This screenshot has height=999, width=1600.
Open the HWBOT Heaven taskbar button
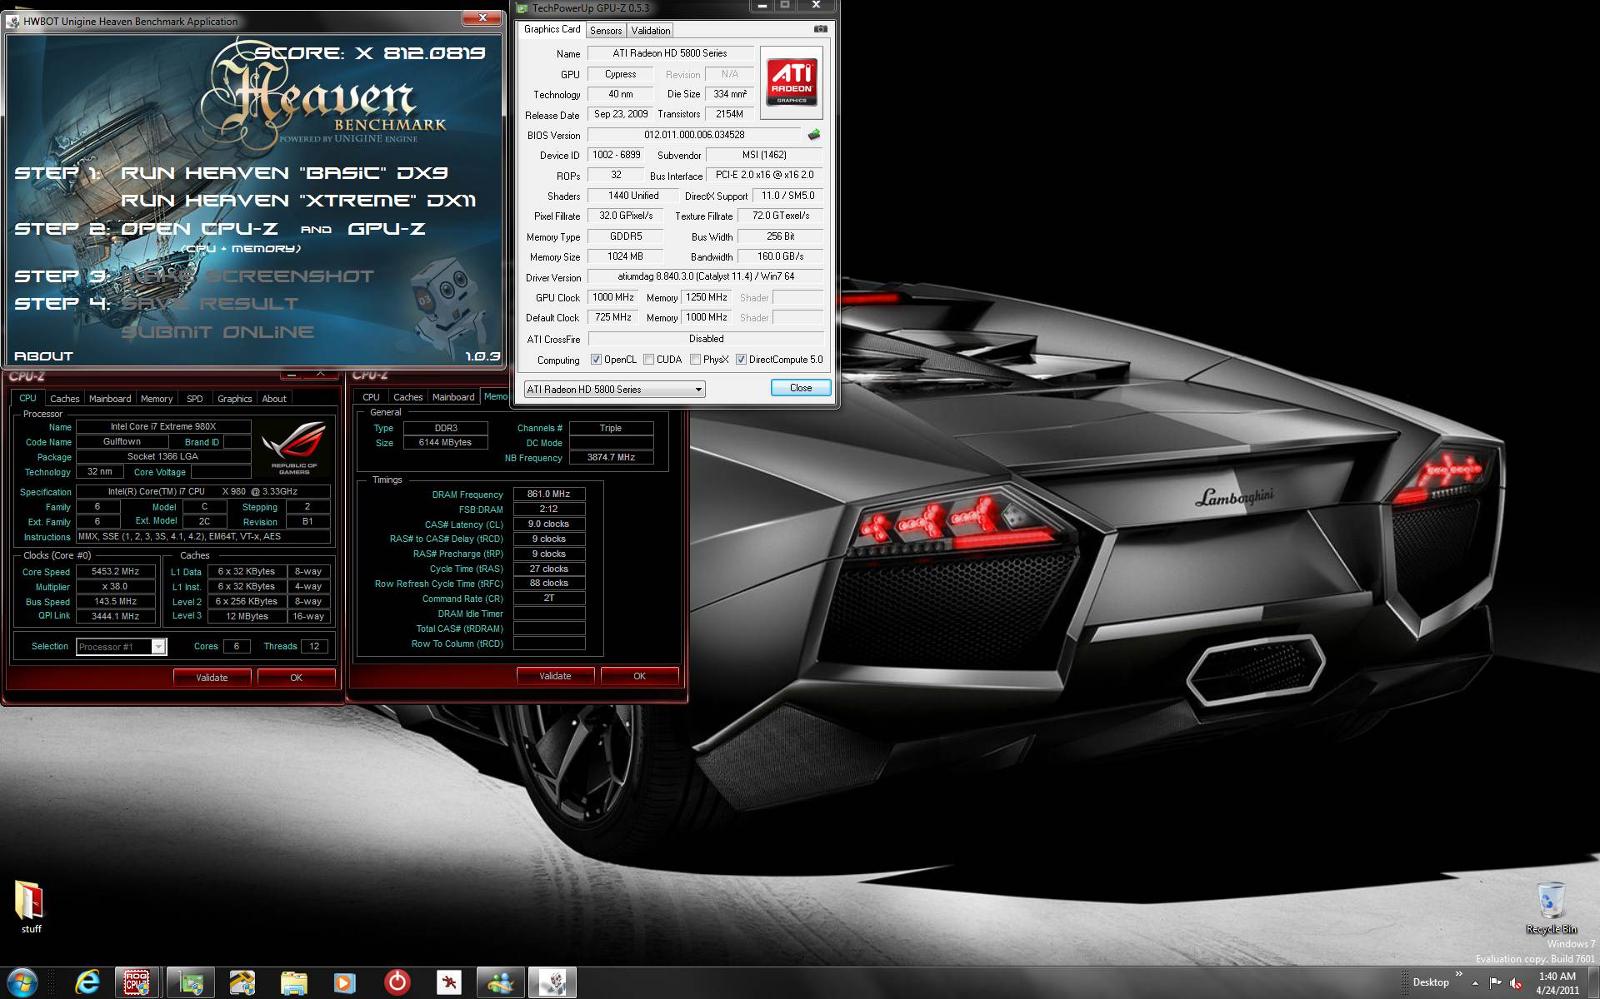coord(552,982)
